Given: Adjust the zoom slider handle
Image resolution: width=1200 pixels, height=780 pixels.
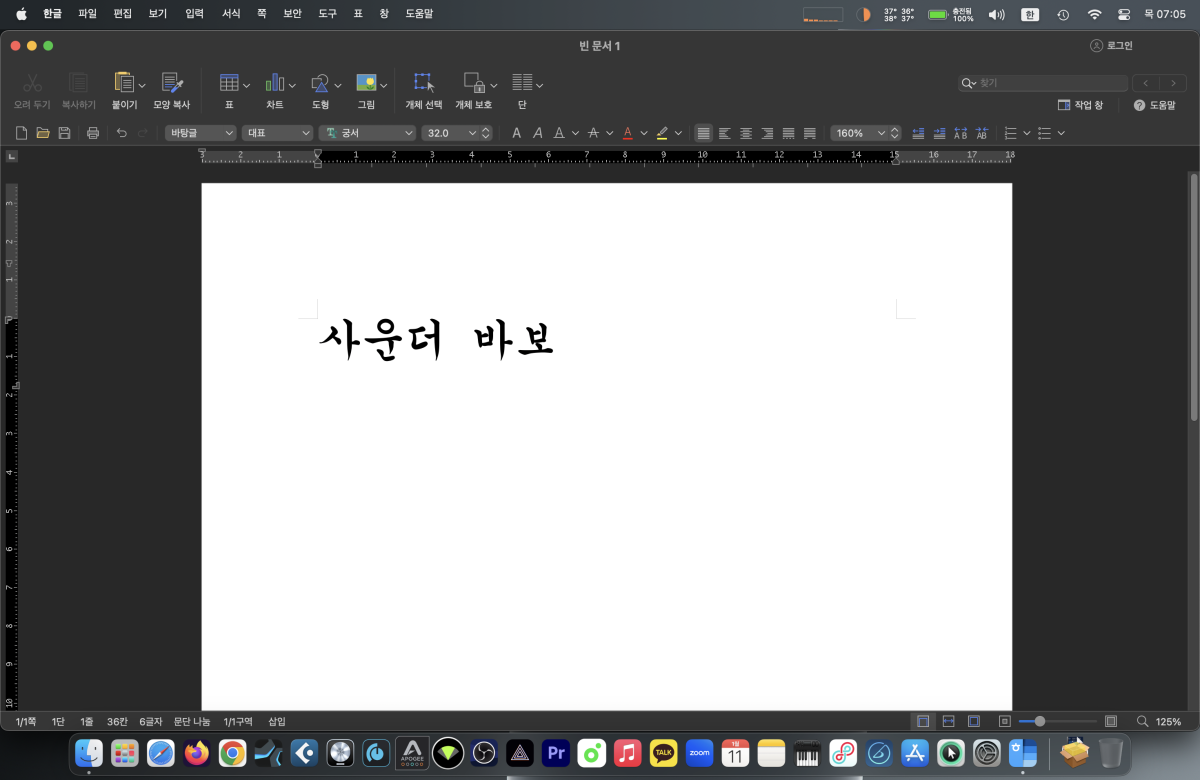Looking at the screenshot, I should [x=1040, y=721].
